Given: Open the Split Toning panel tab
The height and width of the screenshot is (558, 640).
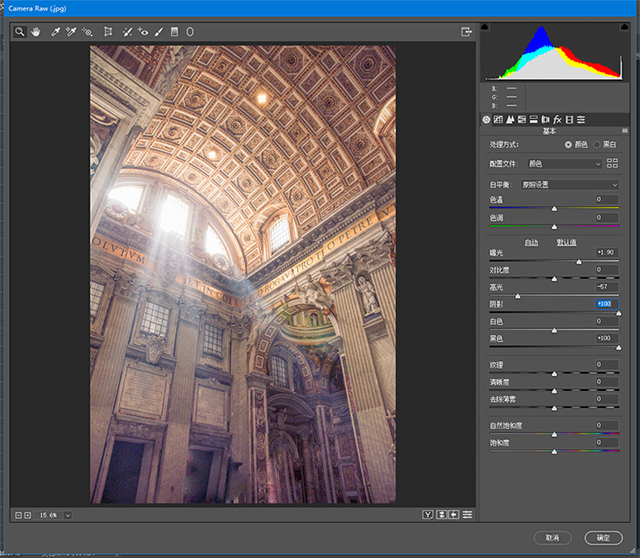Looking at the screenshot, I should [533, 120].
